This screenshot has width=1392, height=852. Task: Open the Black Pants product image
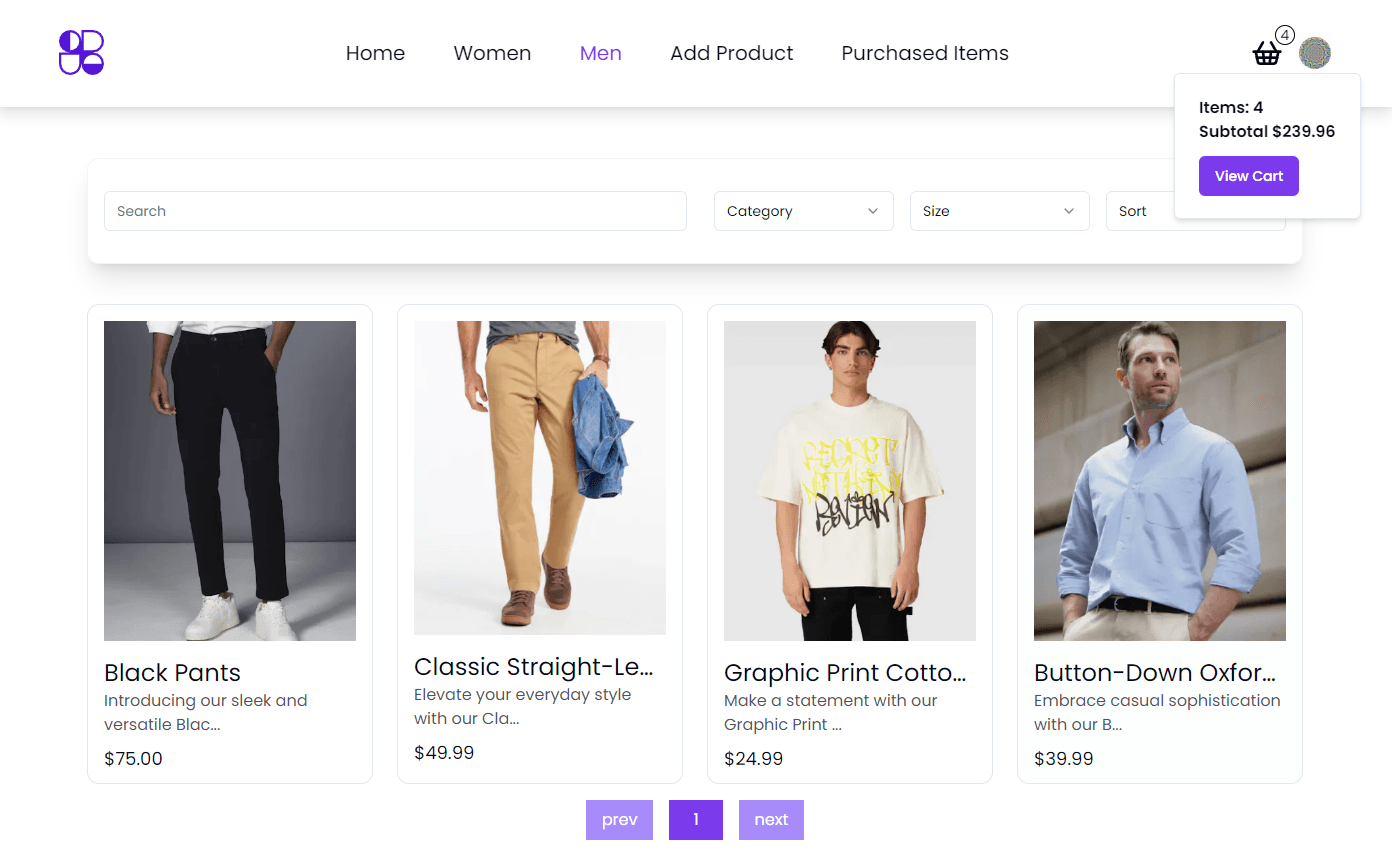pos(230,481)
